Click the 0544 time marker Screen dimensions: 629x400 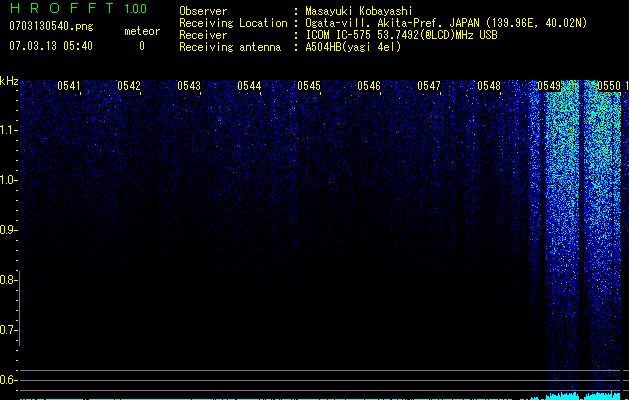[249, 86]
